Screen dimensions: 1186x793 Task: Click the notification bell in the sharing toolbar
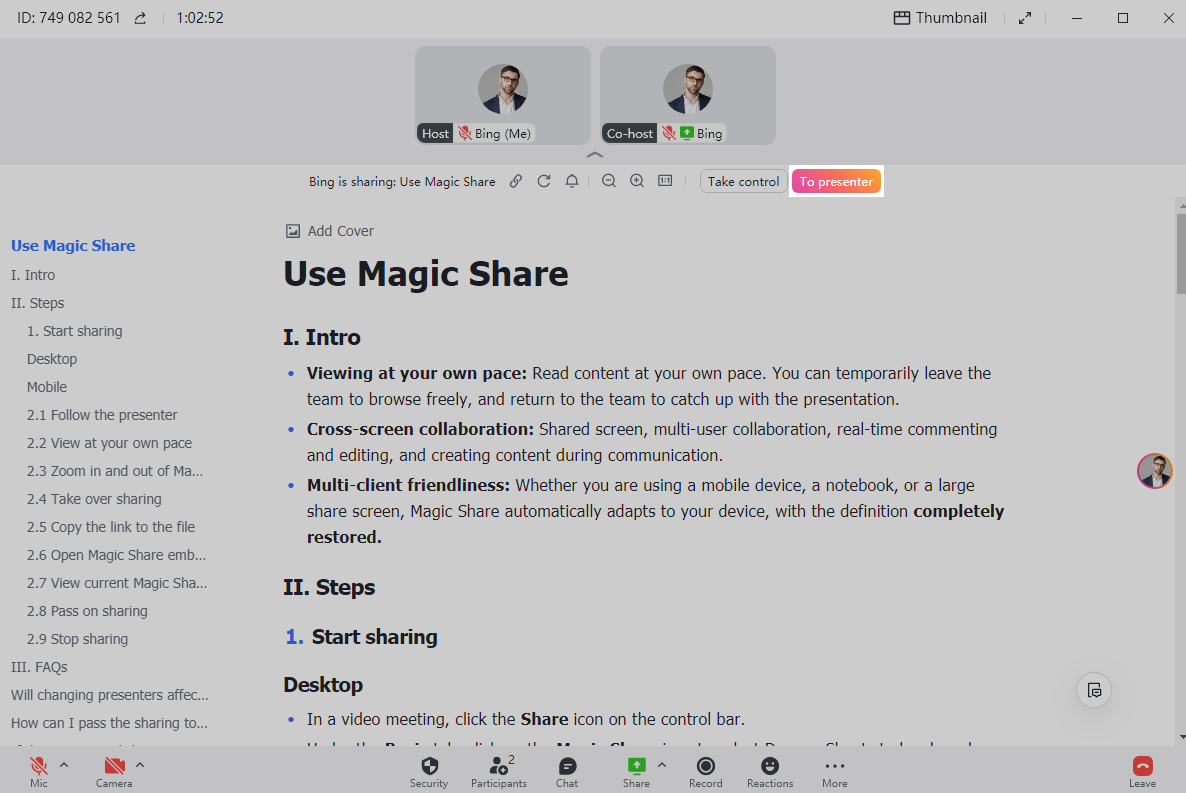pos(571,181)
